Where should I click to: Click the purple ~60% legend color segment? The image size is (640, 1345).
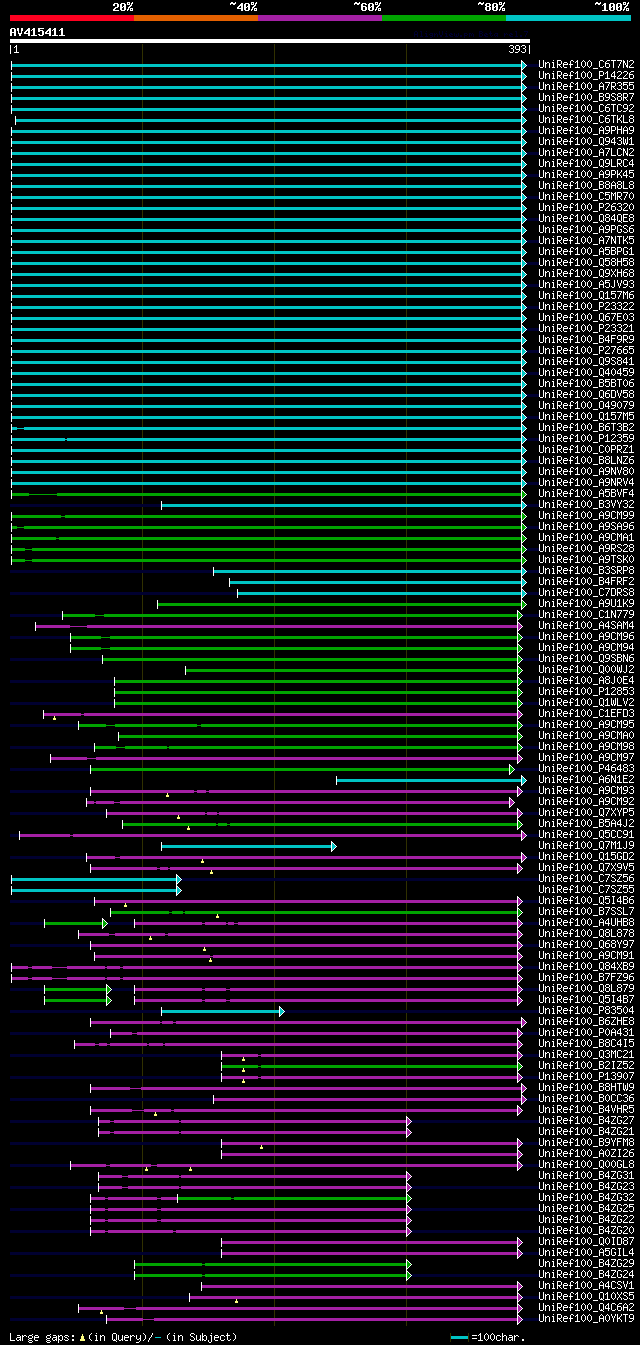[320, 17]
